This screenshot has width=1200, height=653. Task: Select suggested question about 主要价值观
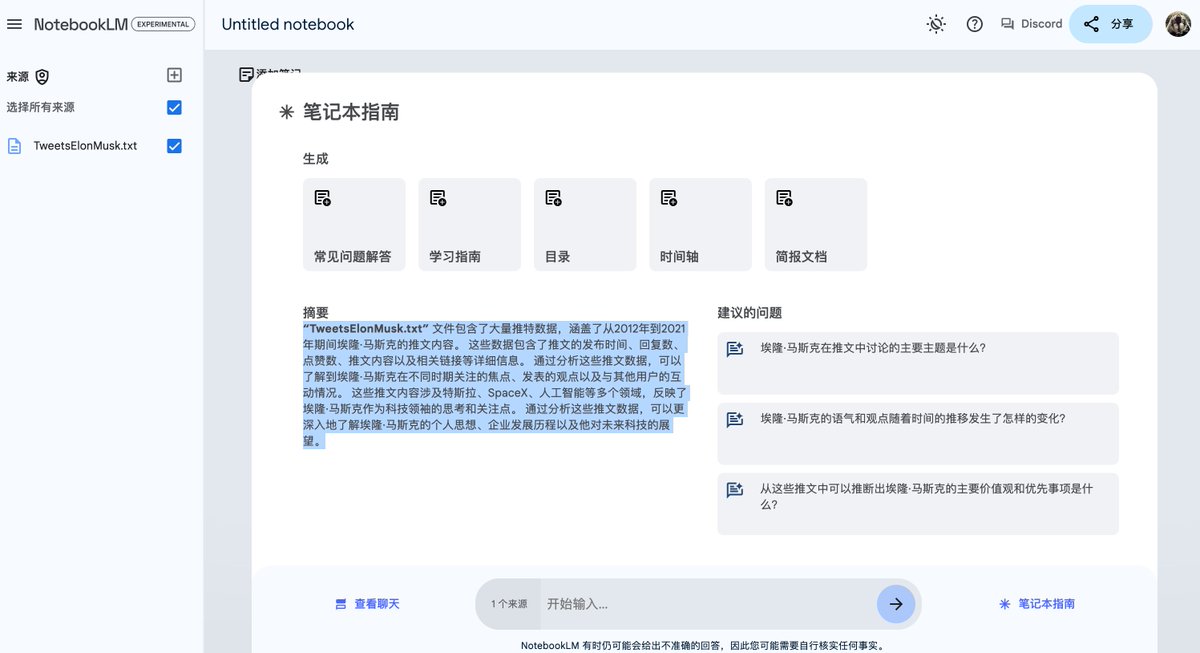[918, 504]
